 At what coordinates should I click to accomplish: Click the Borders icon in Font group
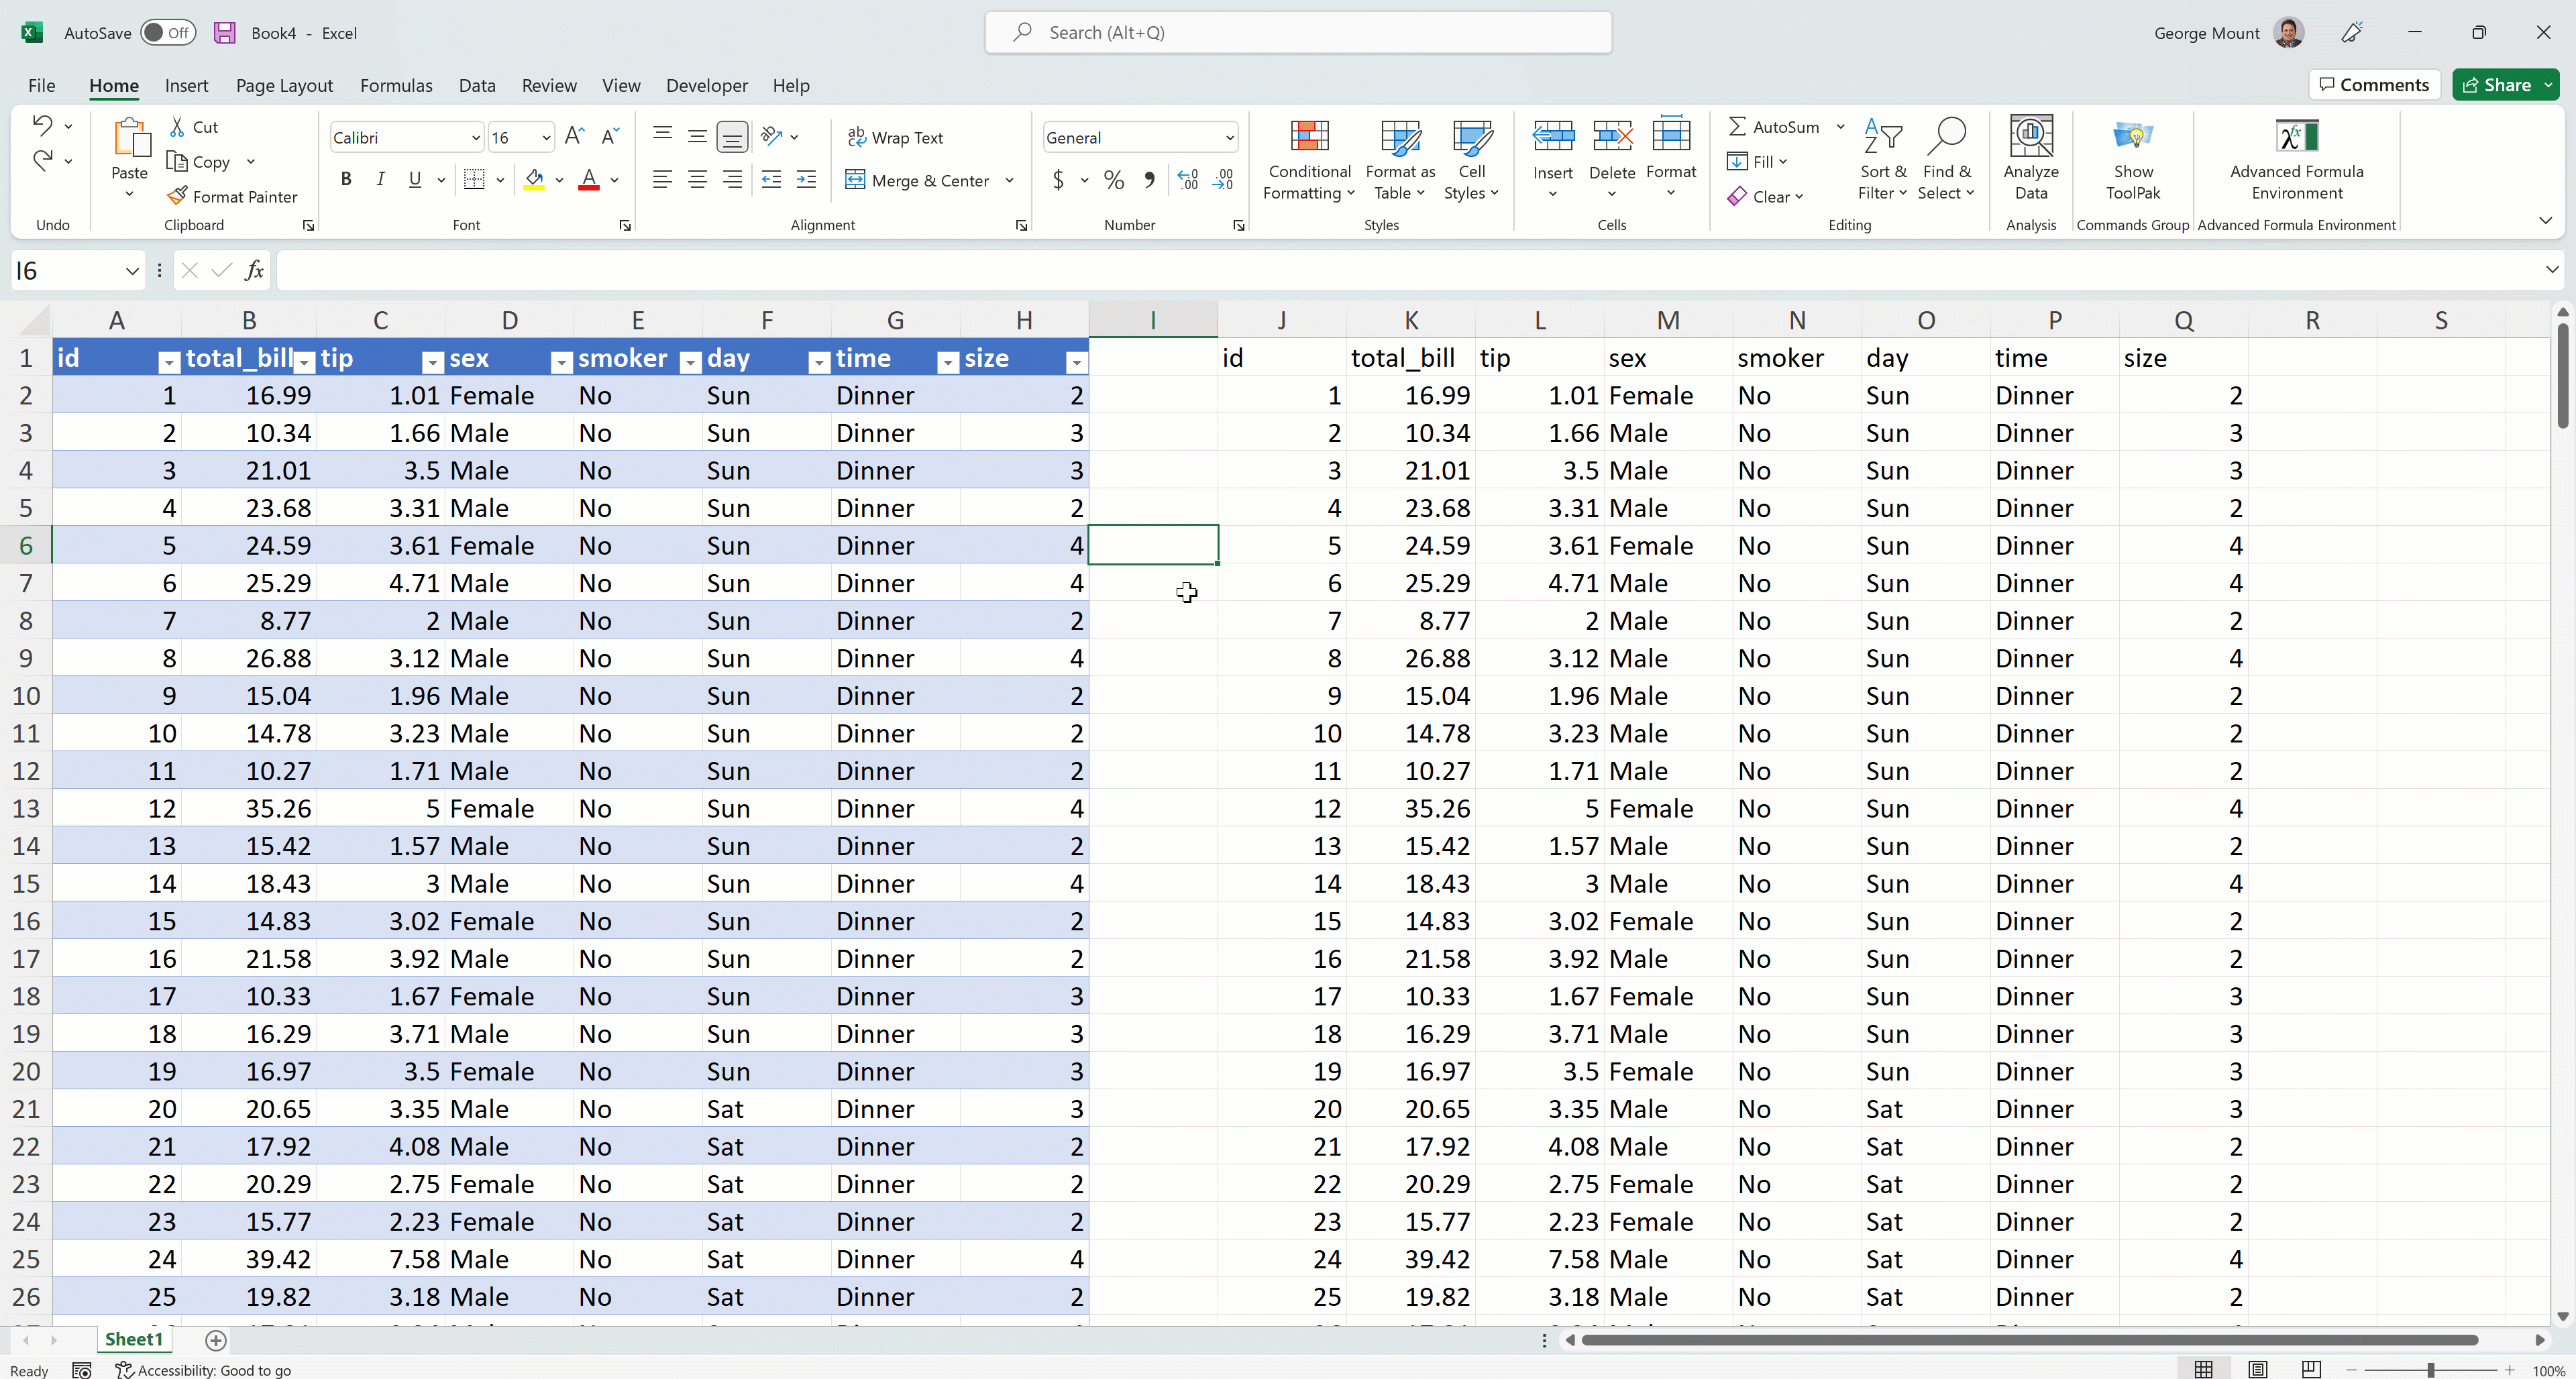474,180
